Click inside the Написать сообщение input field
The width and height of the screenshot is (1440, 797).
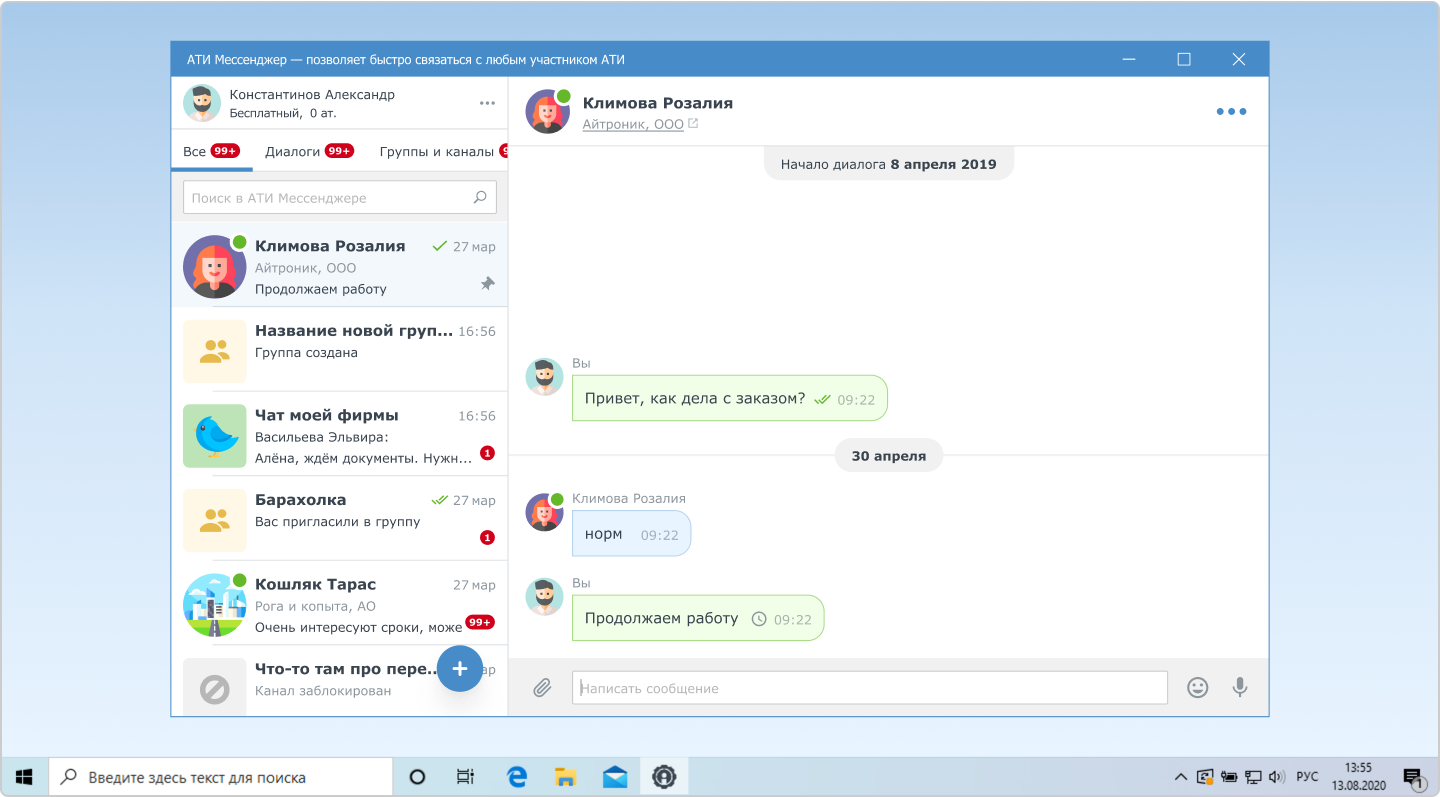869,688
